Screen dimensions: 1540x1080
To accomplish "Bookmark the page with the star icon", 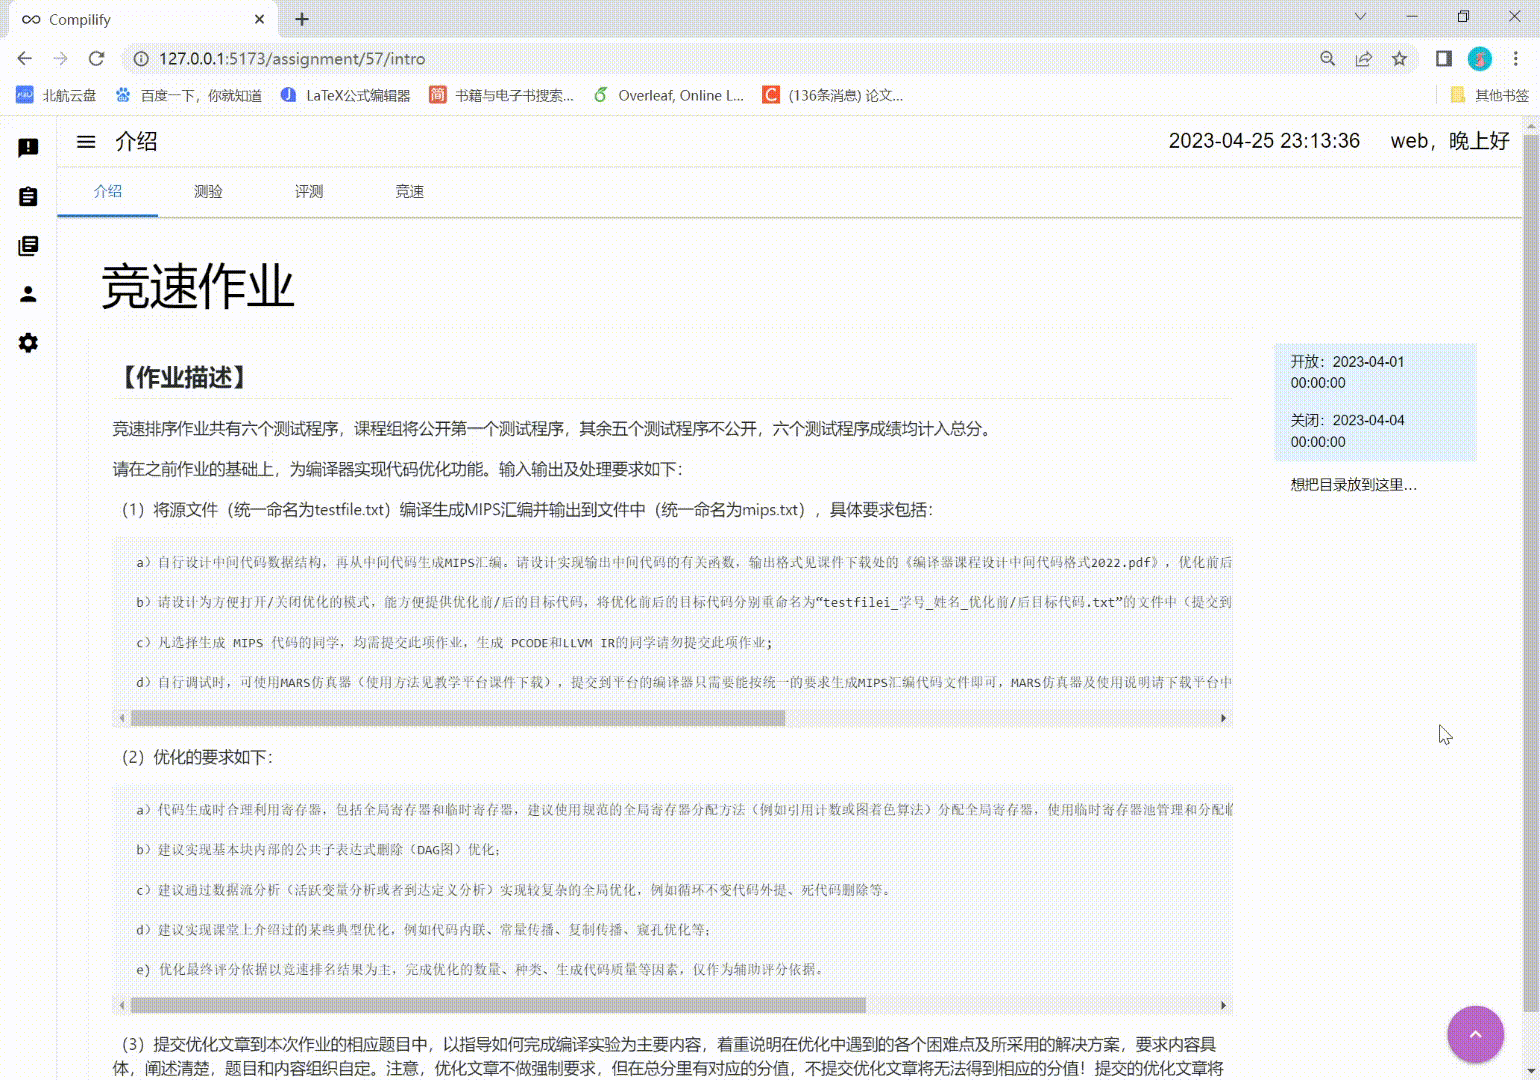I will [1399, 59].
